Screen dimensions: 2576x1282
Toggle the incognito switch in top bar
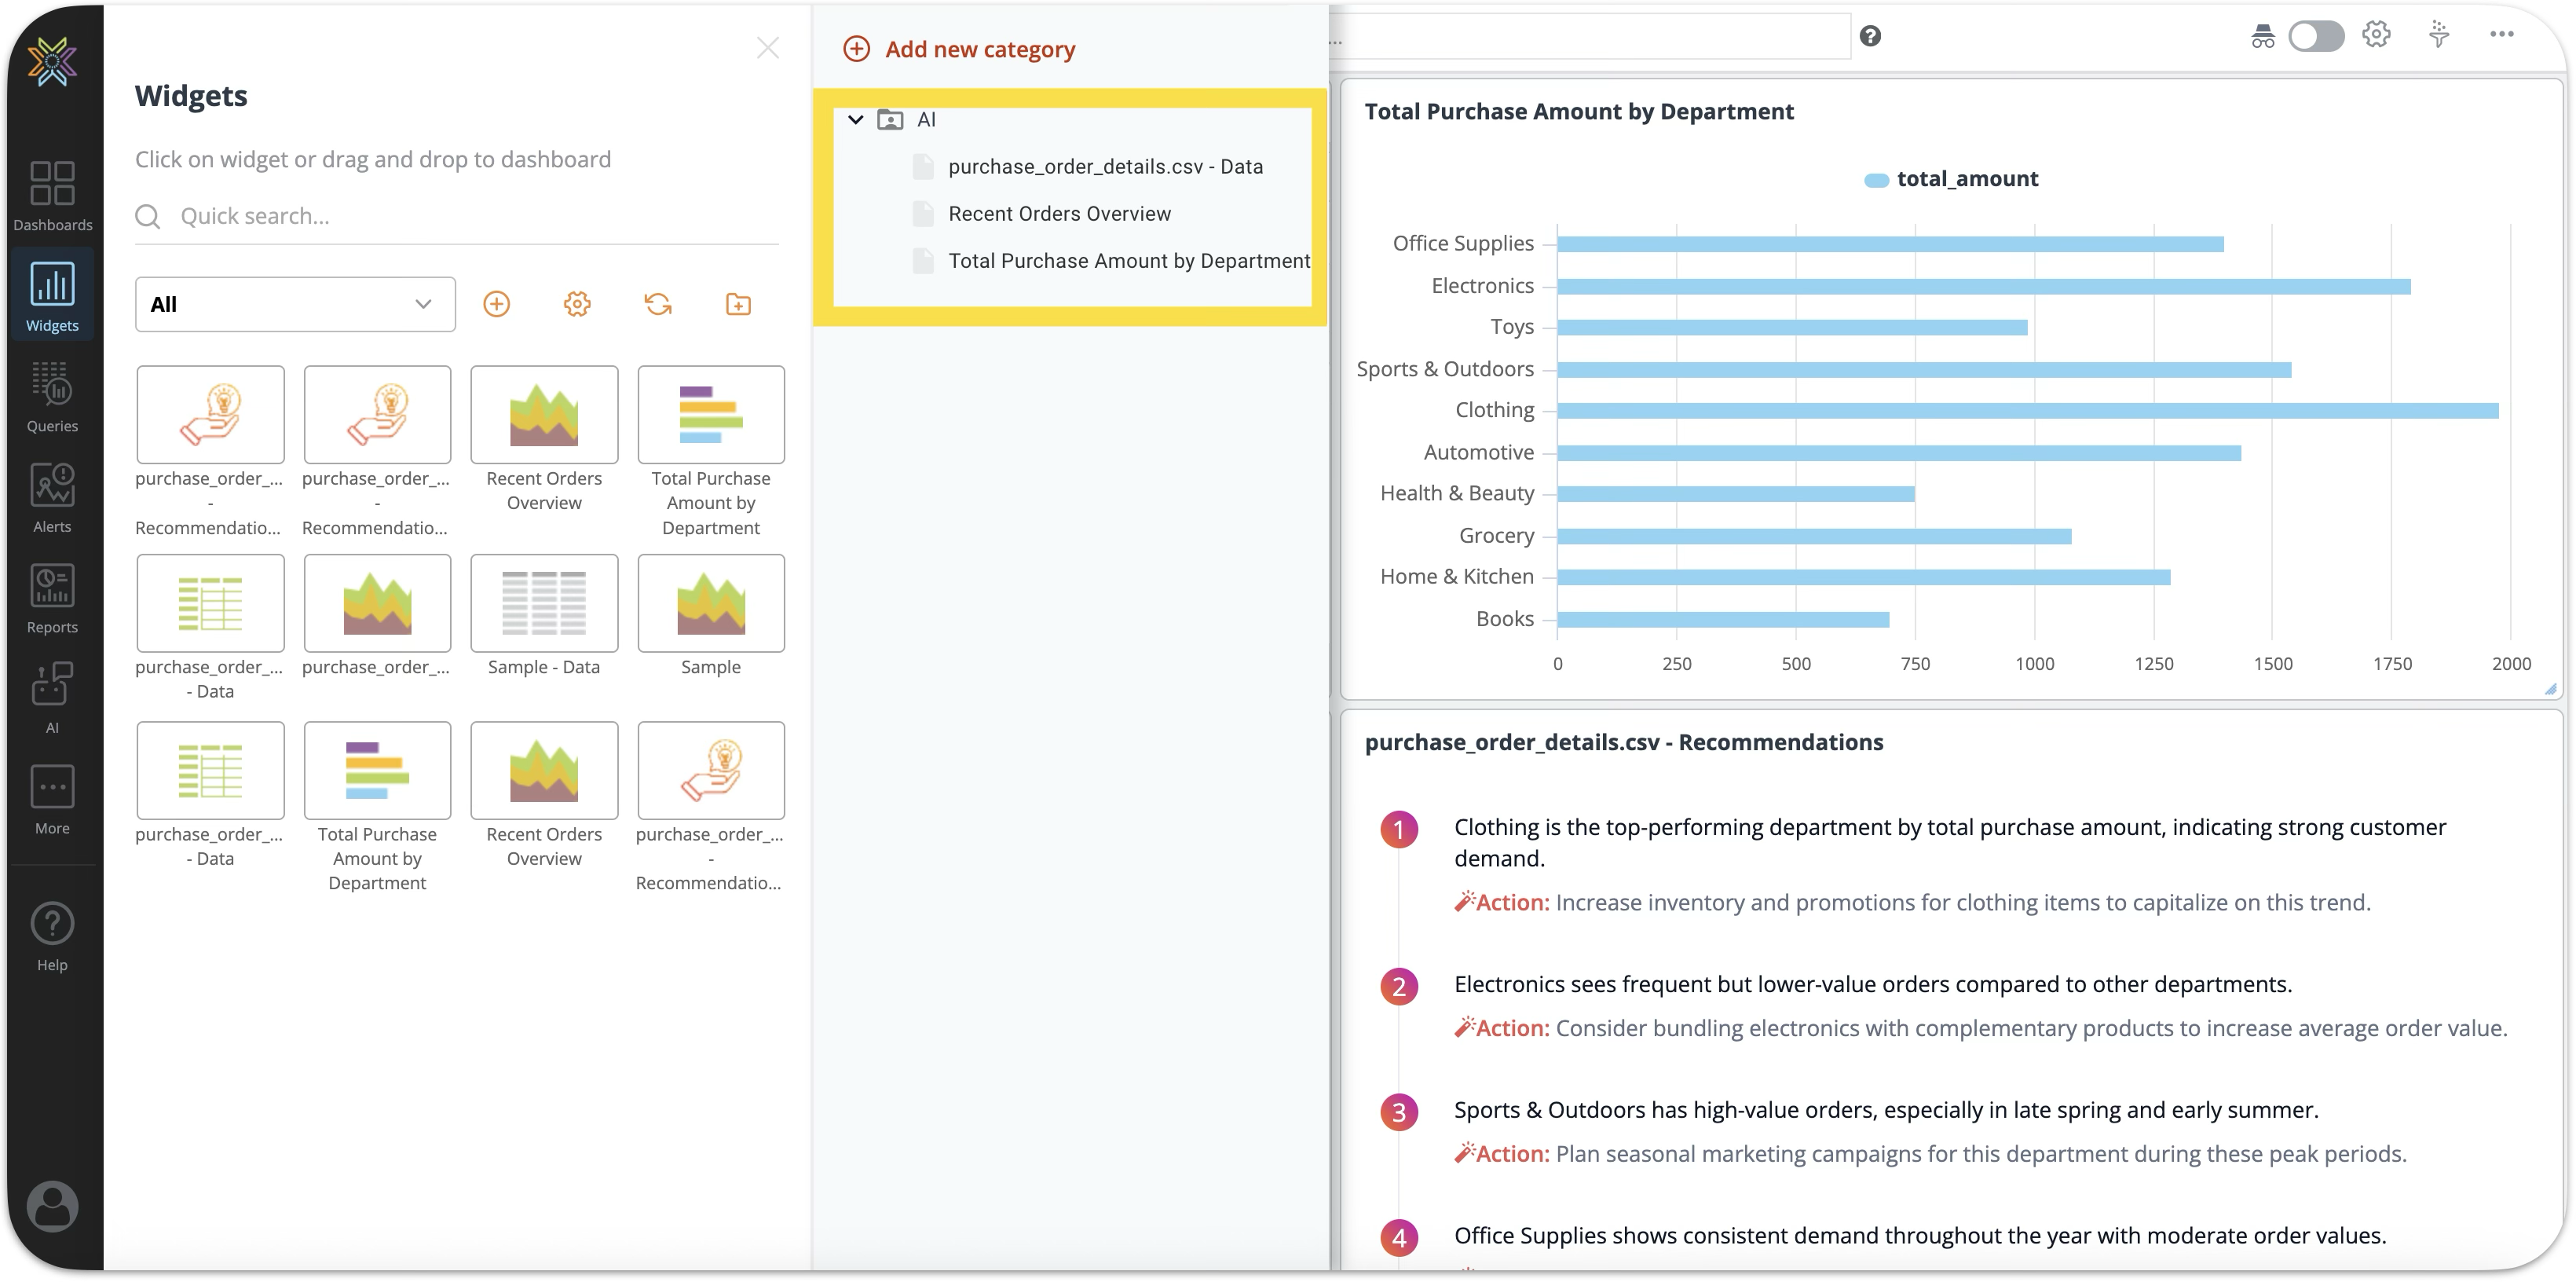[2315, 36]
